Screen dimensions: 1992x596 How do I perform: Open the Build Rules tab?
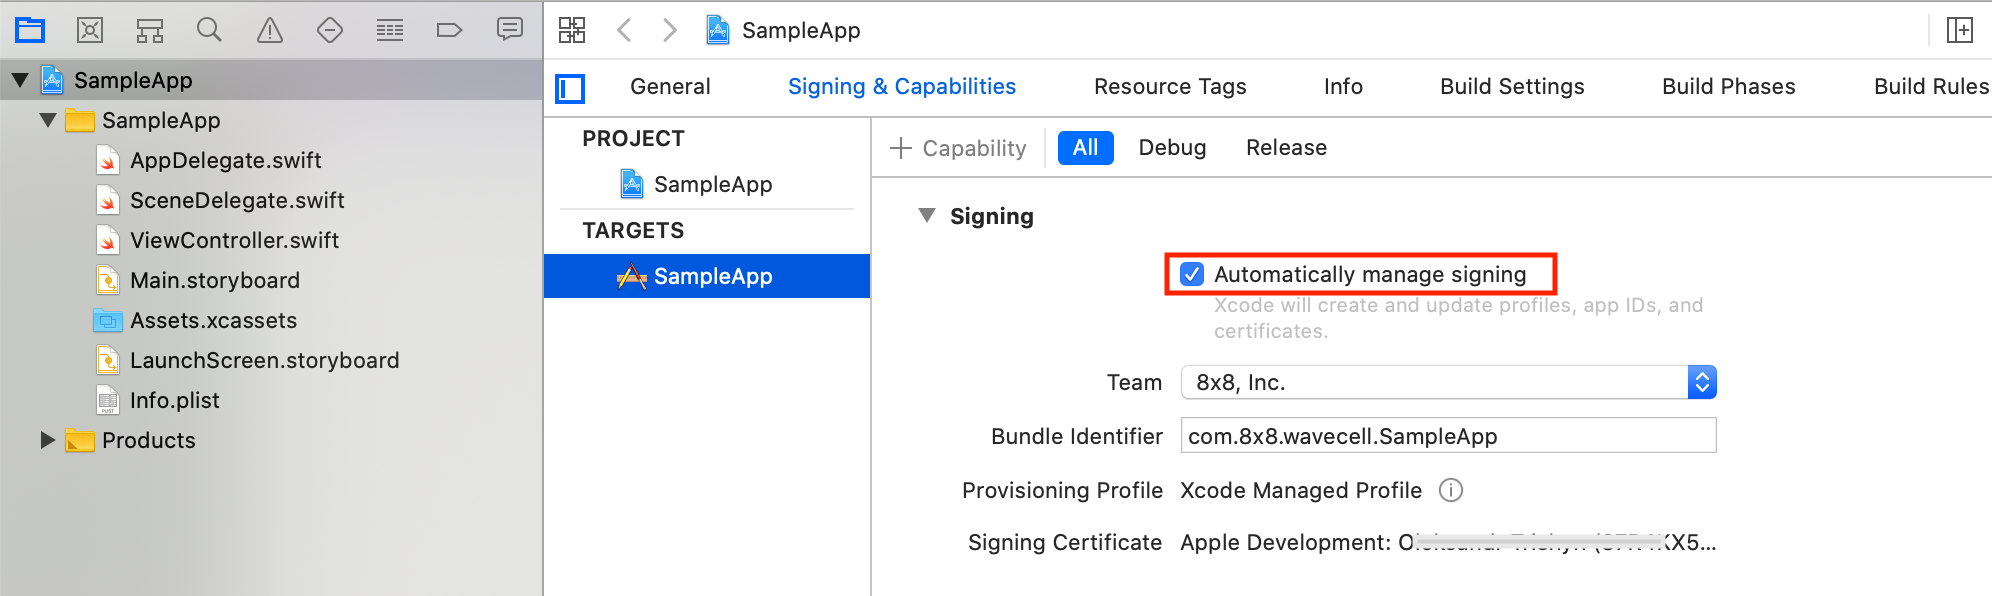(1931, 87)
